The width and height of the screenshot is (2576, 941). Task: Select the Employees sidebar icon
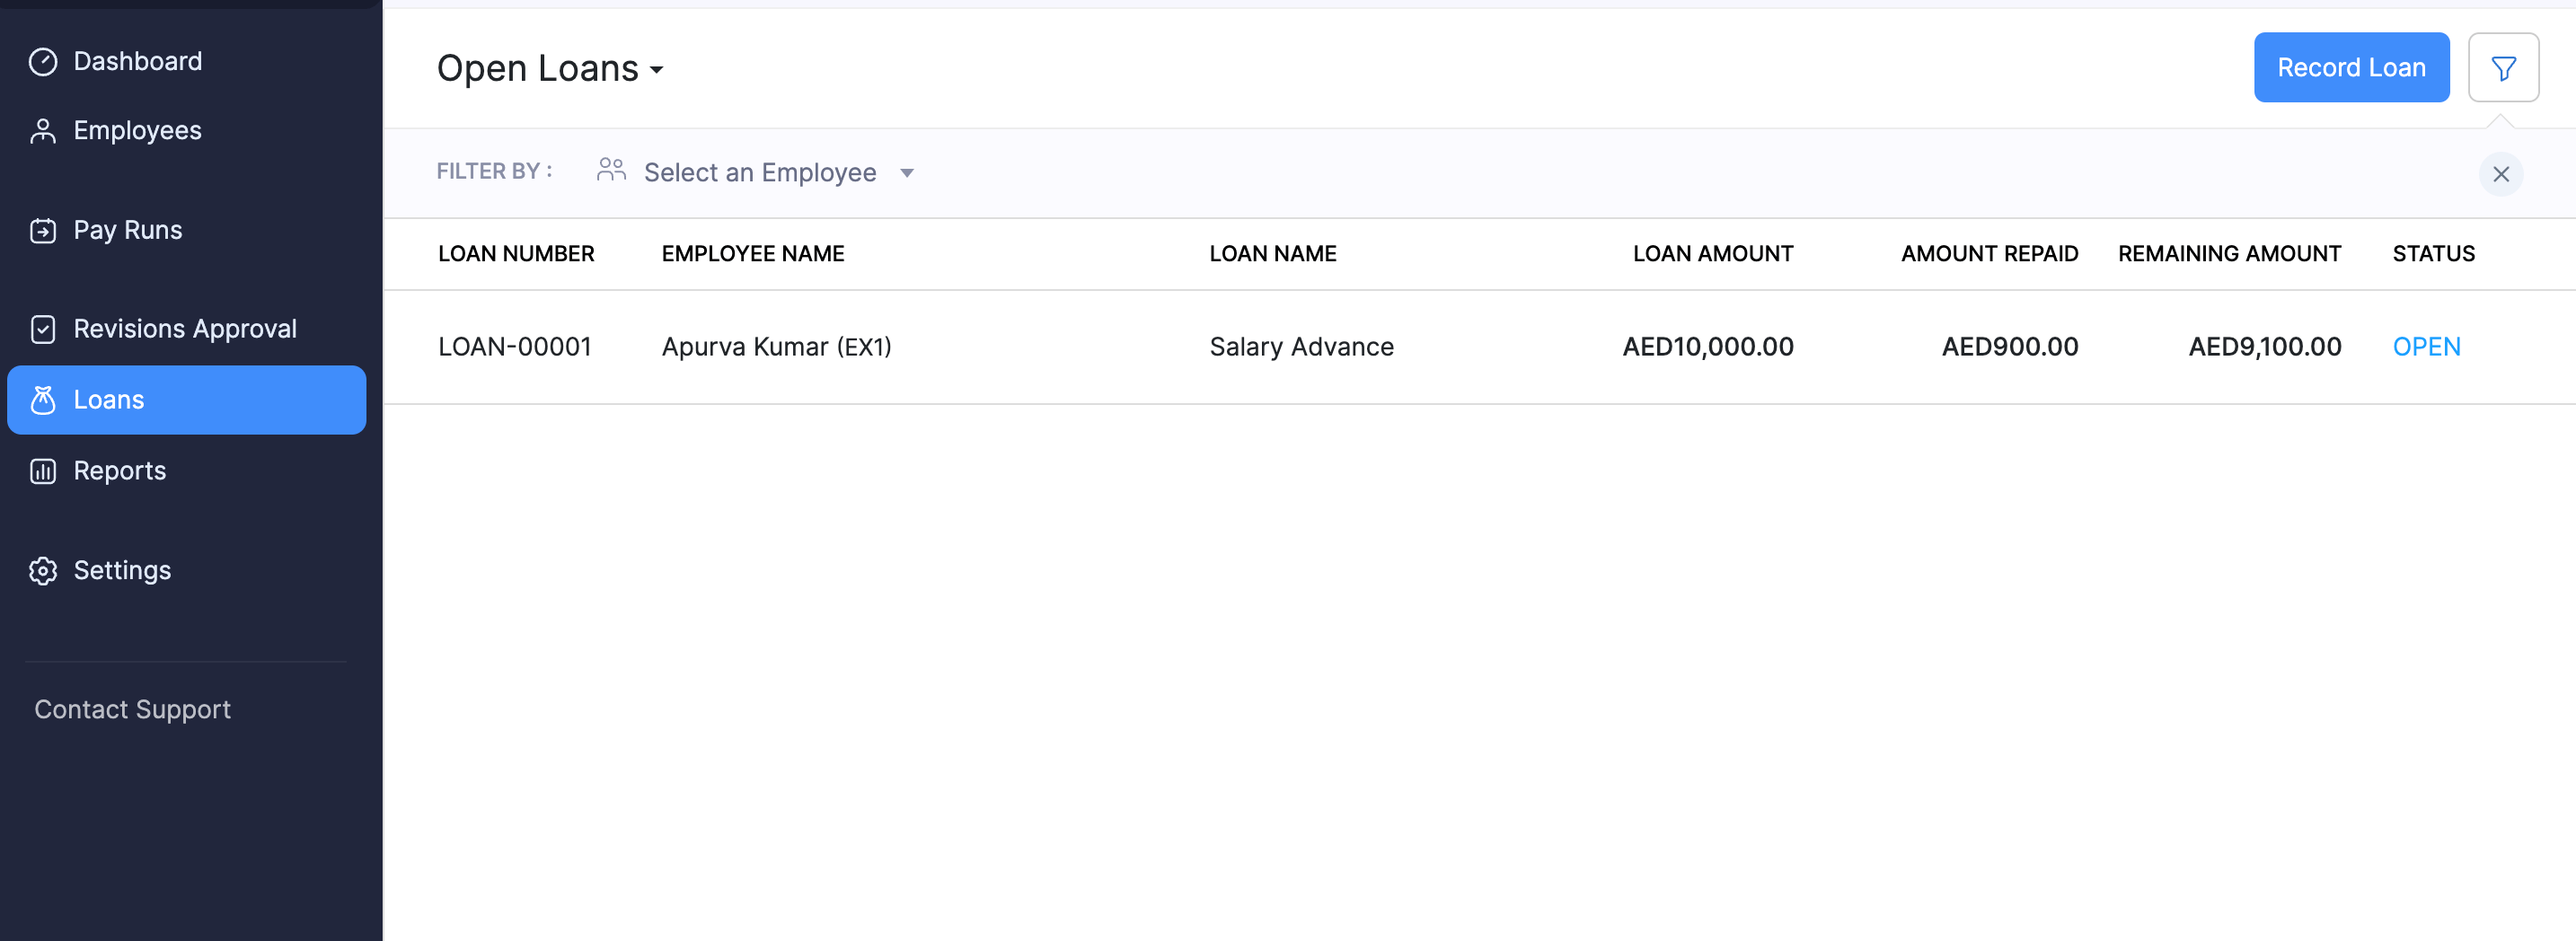[43, 130]
